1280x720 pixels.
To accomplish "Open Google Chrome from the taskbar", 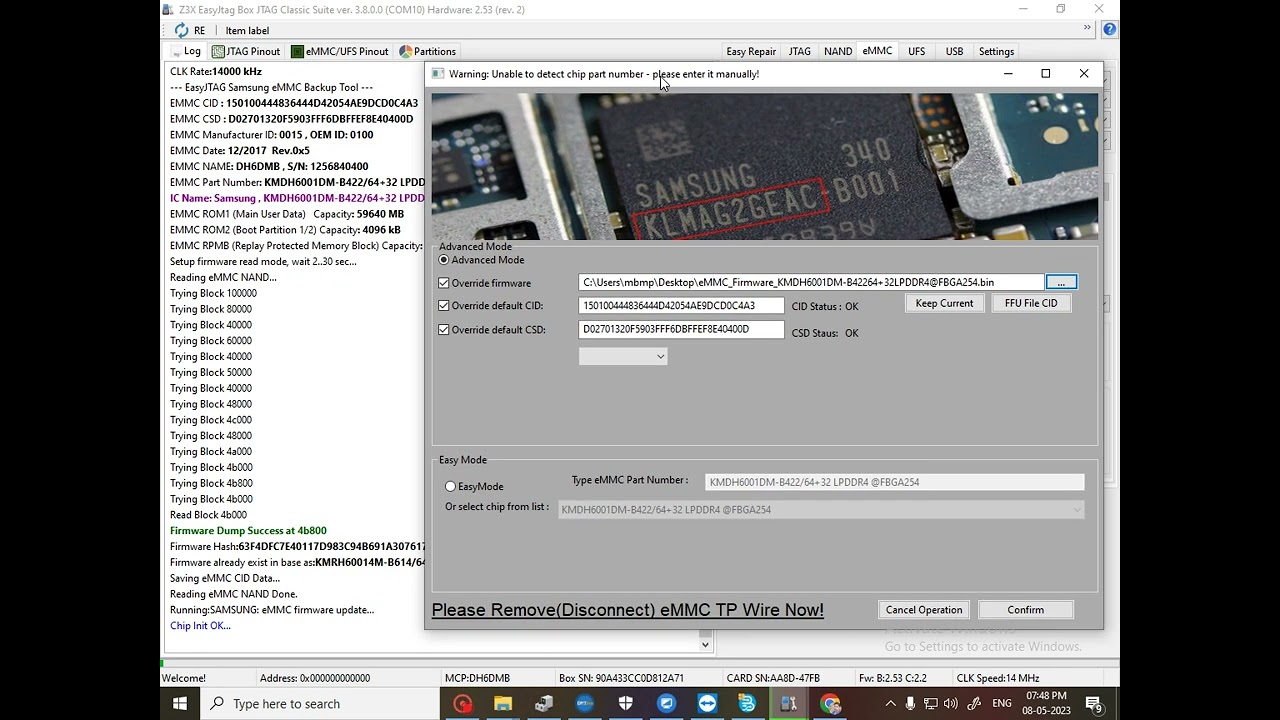I will click(830, 704).
